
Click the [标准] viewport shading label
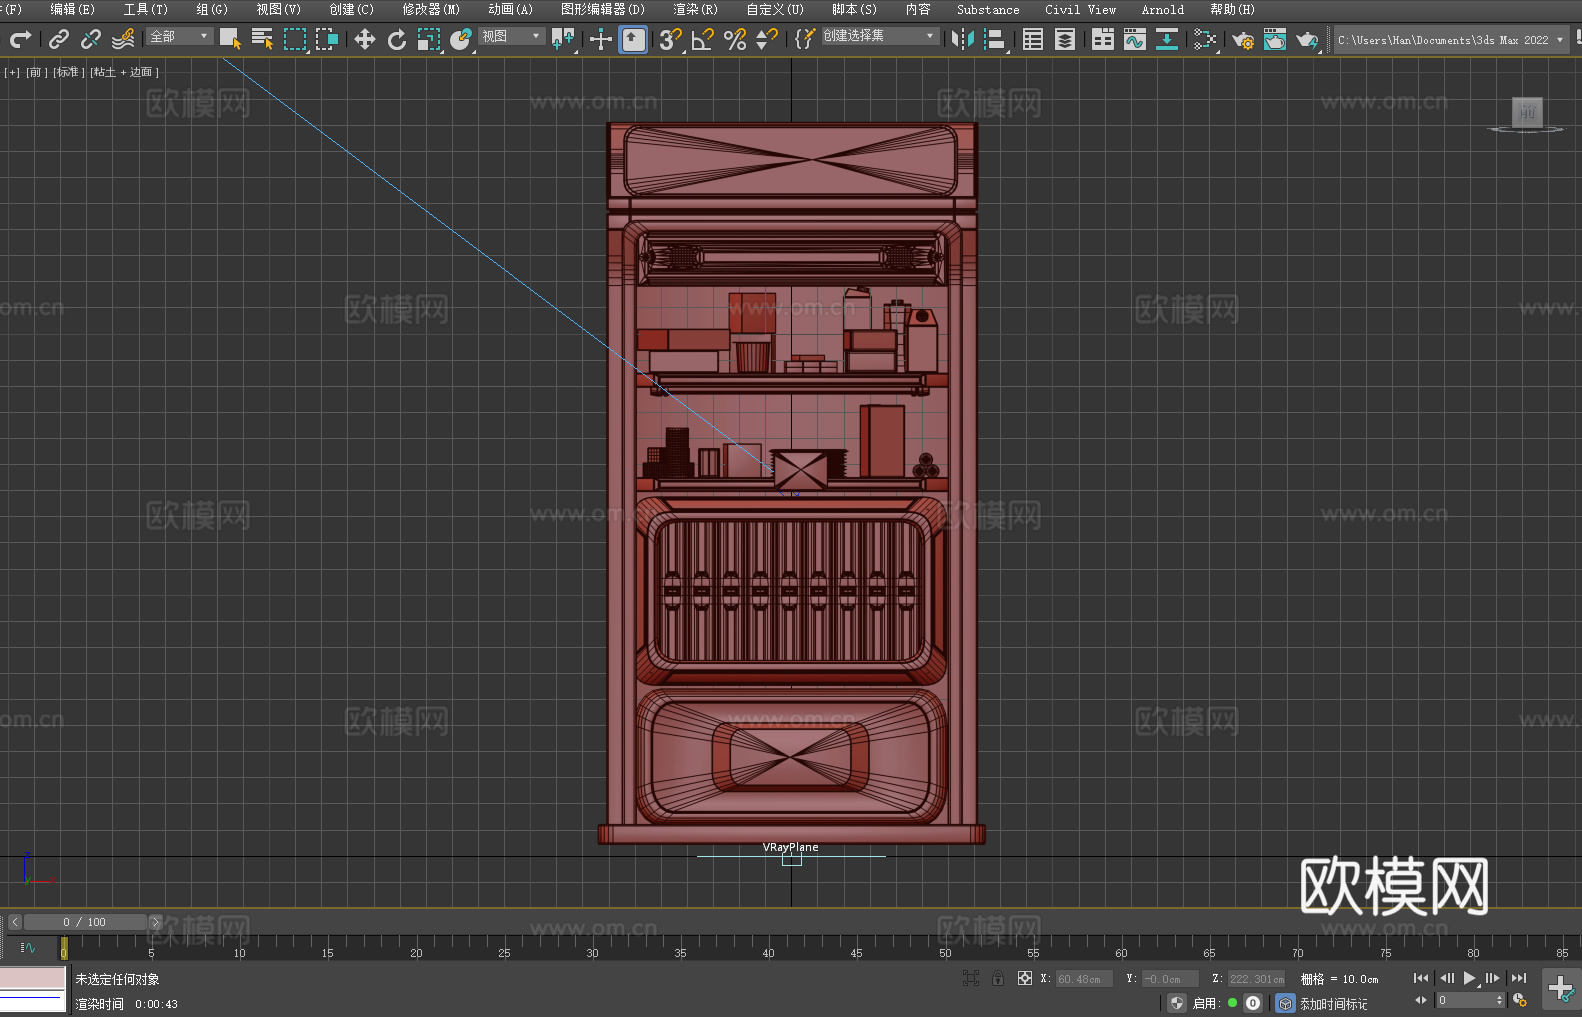pyautogui.click(x=67, y=72)
